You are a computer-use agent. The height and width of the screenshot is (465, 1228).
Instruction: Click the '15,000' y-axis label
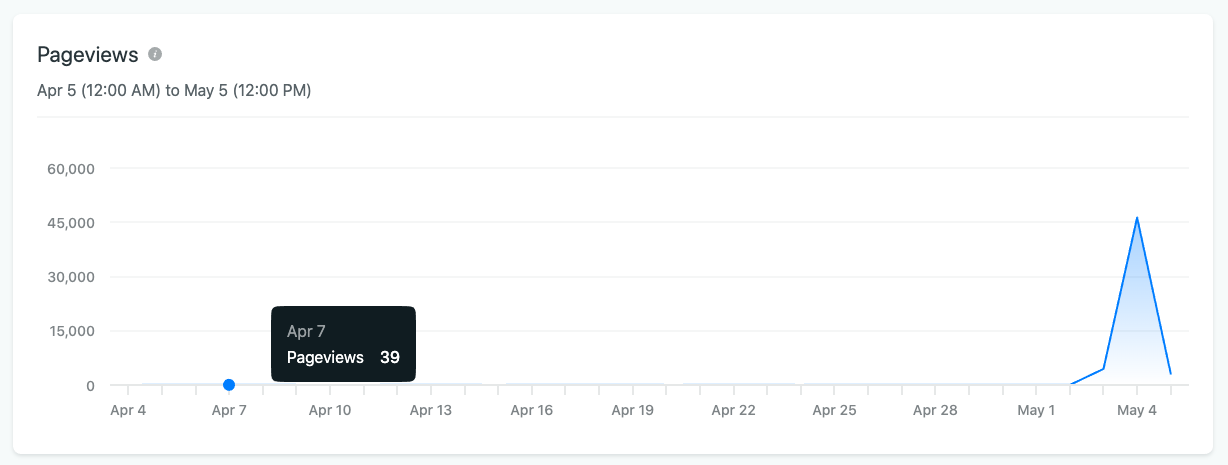point(71,331)
